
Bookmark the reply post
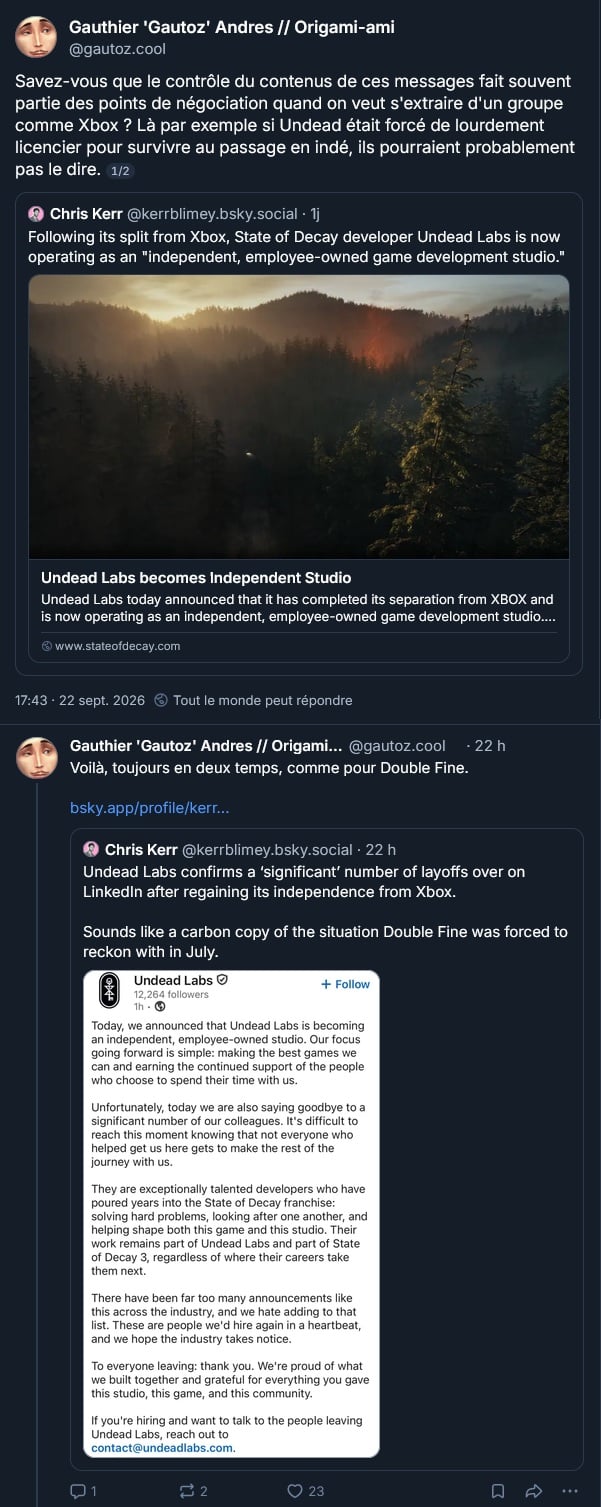(x=498, y=1490)
